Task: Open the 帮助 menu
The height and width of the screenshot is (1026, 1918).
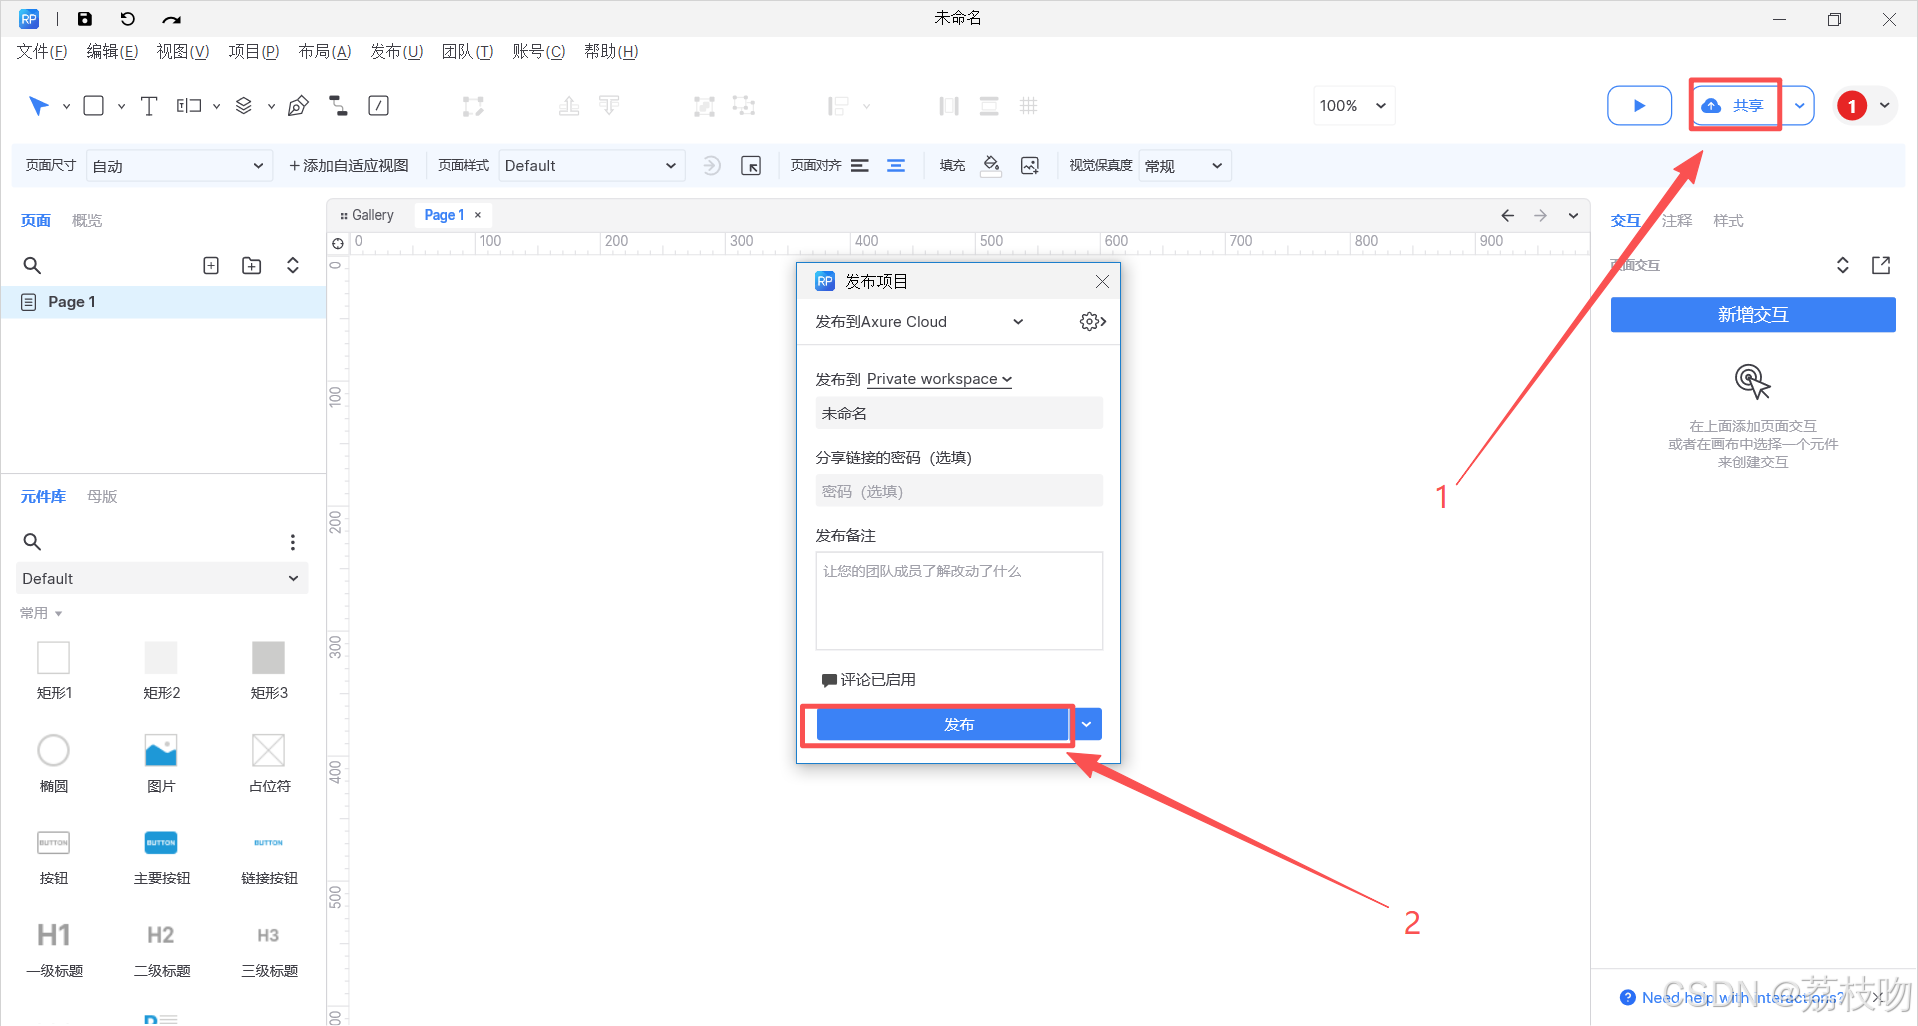Action: pyautogui.click(x=611, y=51)
